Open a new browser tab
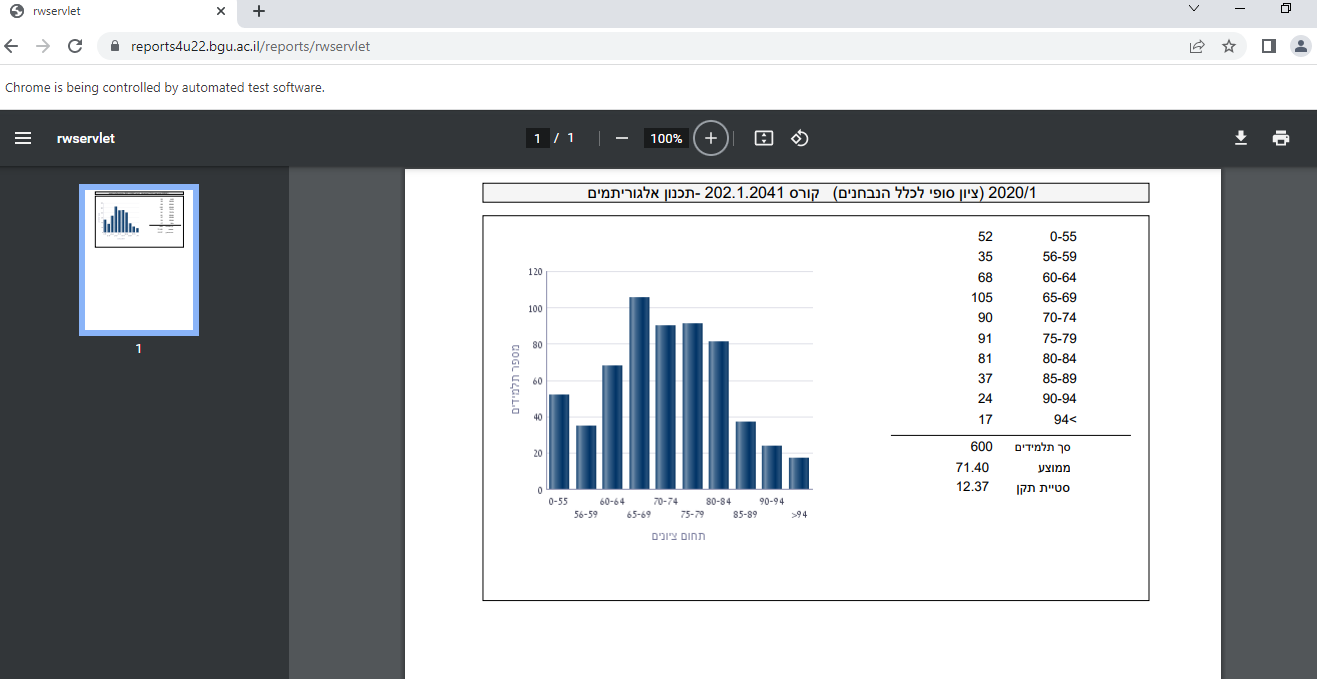Viewport: 1317px width, 679px height. [258, 11]
